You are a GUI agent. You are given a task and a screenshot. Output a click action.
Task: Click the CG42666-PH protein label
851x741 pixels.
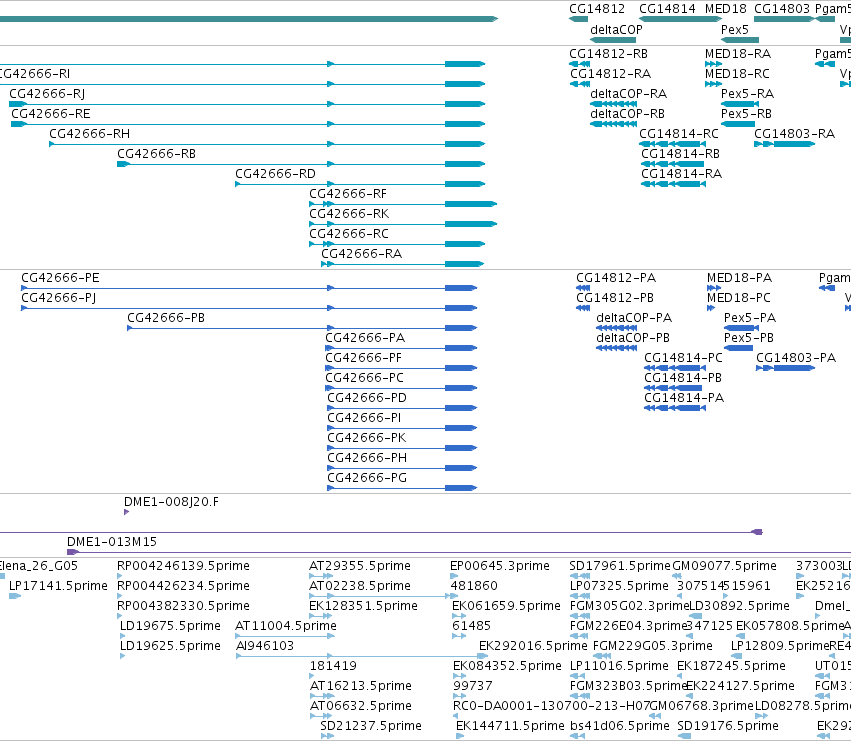point(367,459)
